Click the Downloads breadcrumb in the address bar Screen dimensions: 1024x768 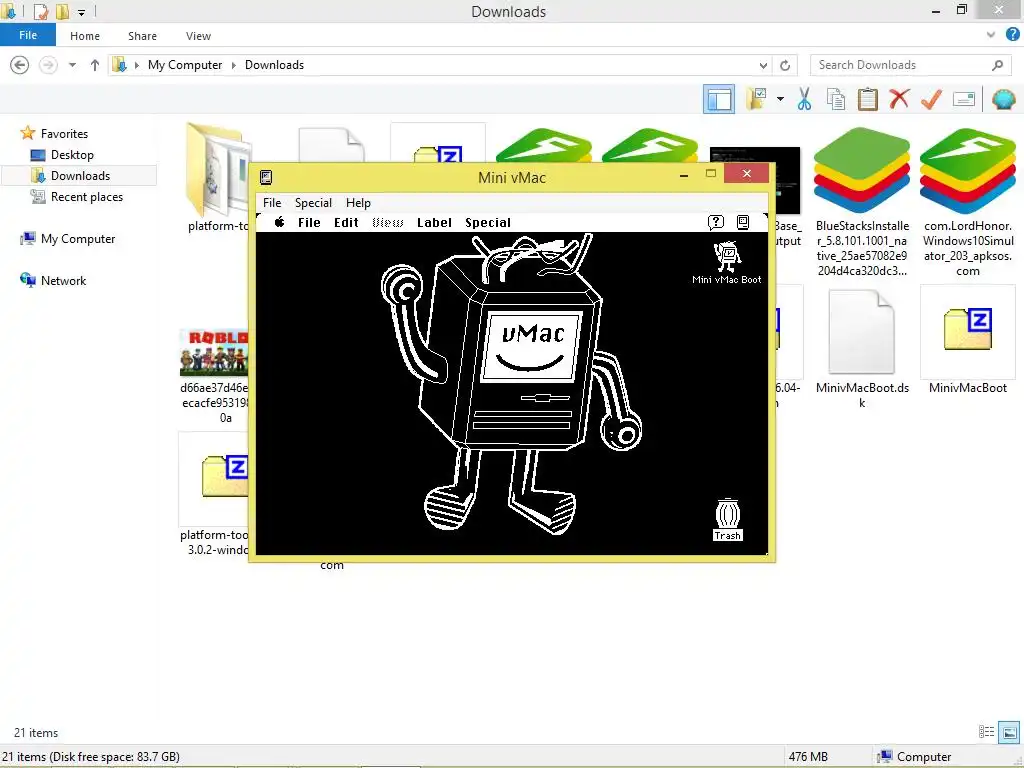(274, 65)
